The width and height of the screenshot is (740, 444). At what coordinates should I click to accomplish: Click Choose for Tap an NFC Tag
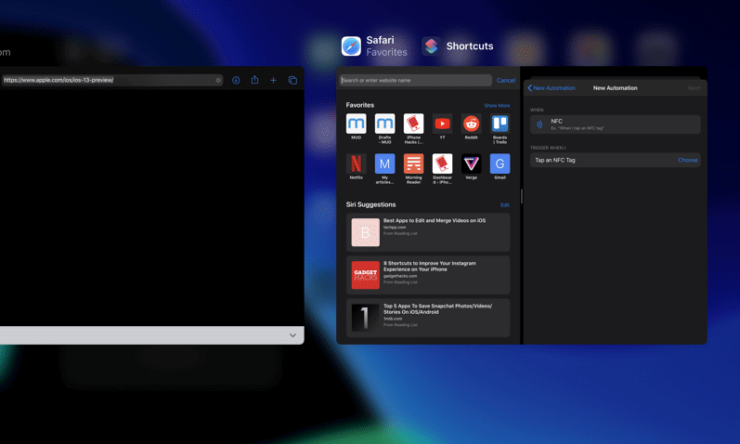point(688,160)
